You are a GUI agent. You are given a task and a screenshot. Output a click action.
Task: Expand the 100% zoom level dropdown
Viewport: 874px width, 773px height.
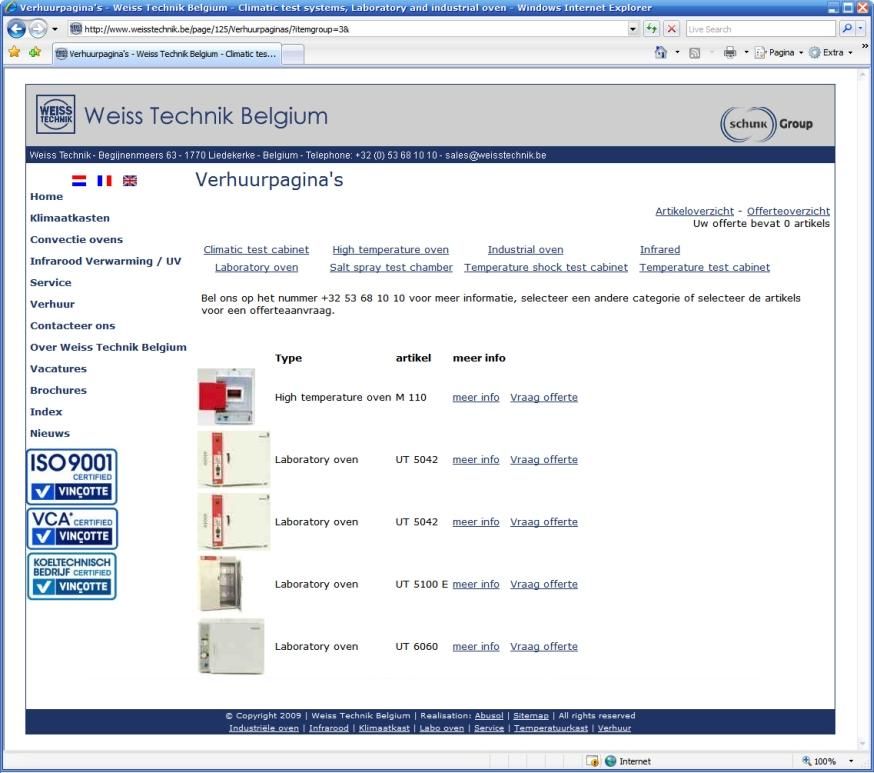tap(851, 761)
